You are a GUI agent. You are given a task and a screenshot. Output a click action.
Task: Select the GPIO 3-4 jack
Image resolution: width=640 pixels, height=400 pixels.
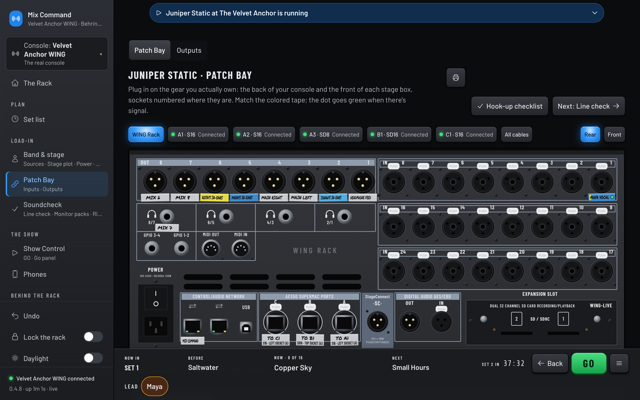[x=152, y=248]
